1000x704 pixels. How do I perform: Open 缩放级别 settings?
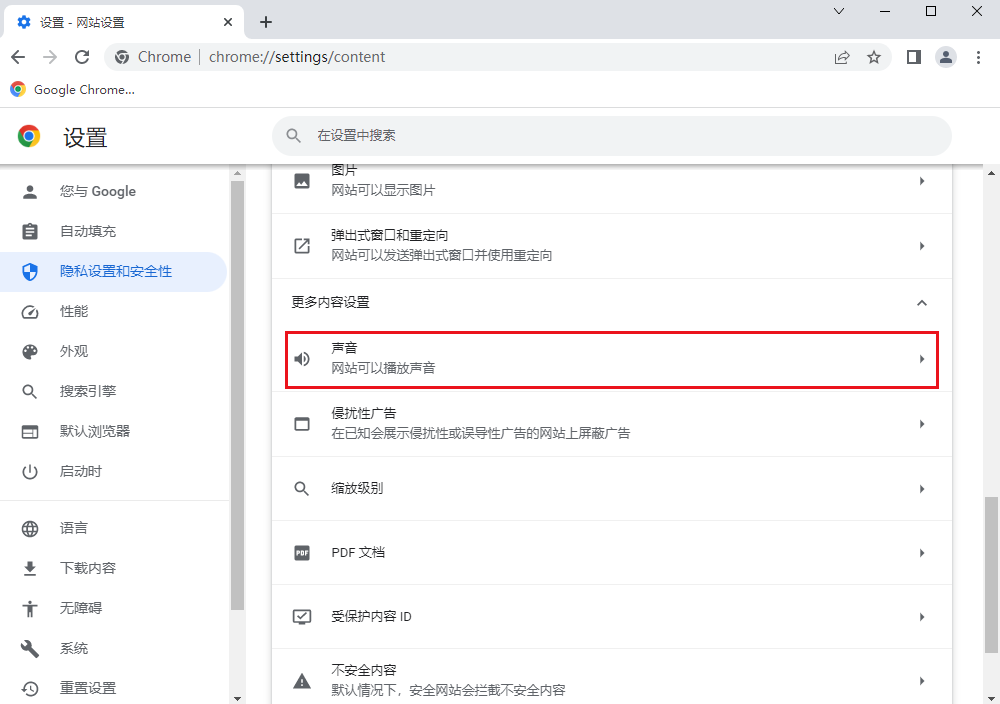coord(612,489)
